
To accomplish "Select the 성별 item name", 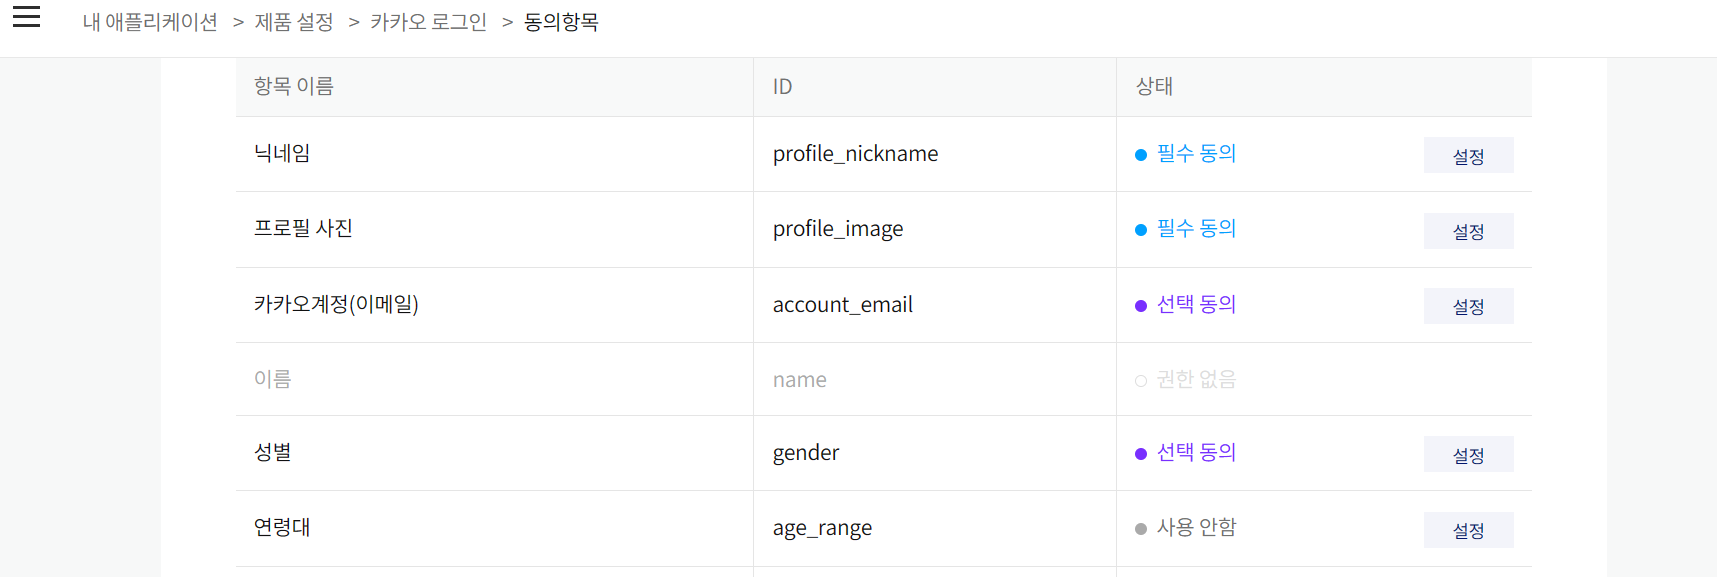I will coord(272,452).
